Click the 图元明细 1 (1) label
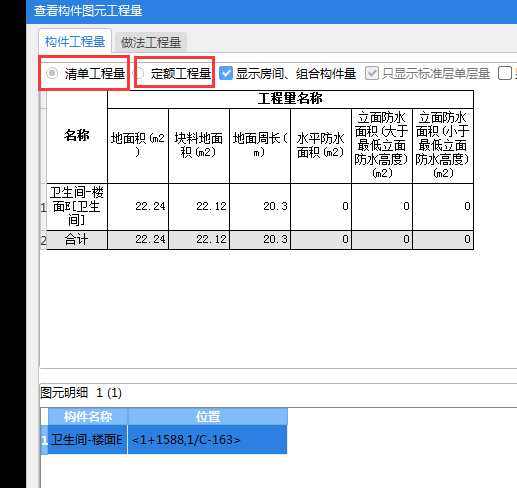 (x=81, y=393)
